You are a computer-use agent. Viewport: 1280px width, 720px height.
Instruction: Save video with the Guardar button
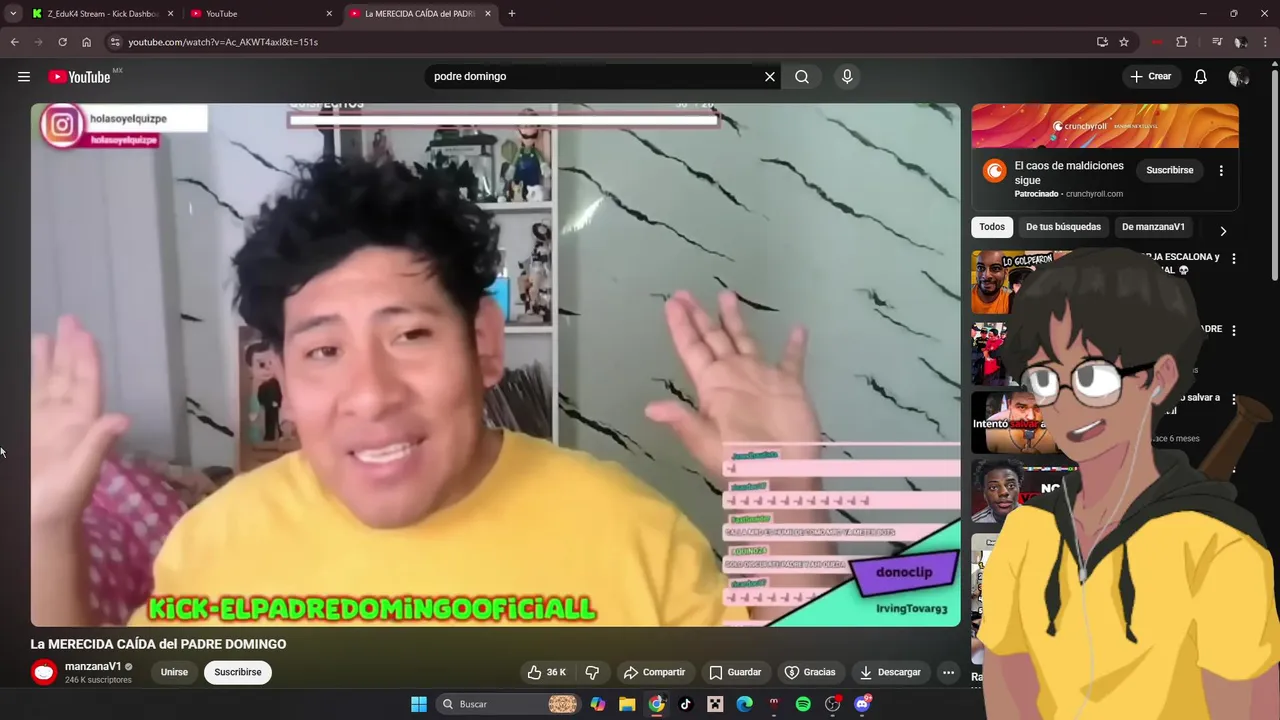pos(735,672)
